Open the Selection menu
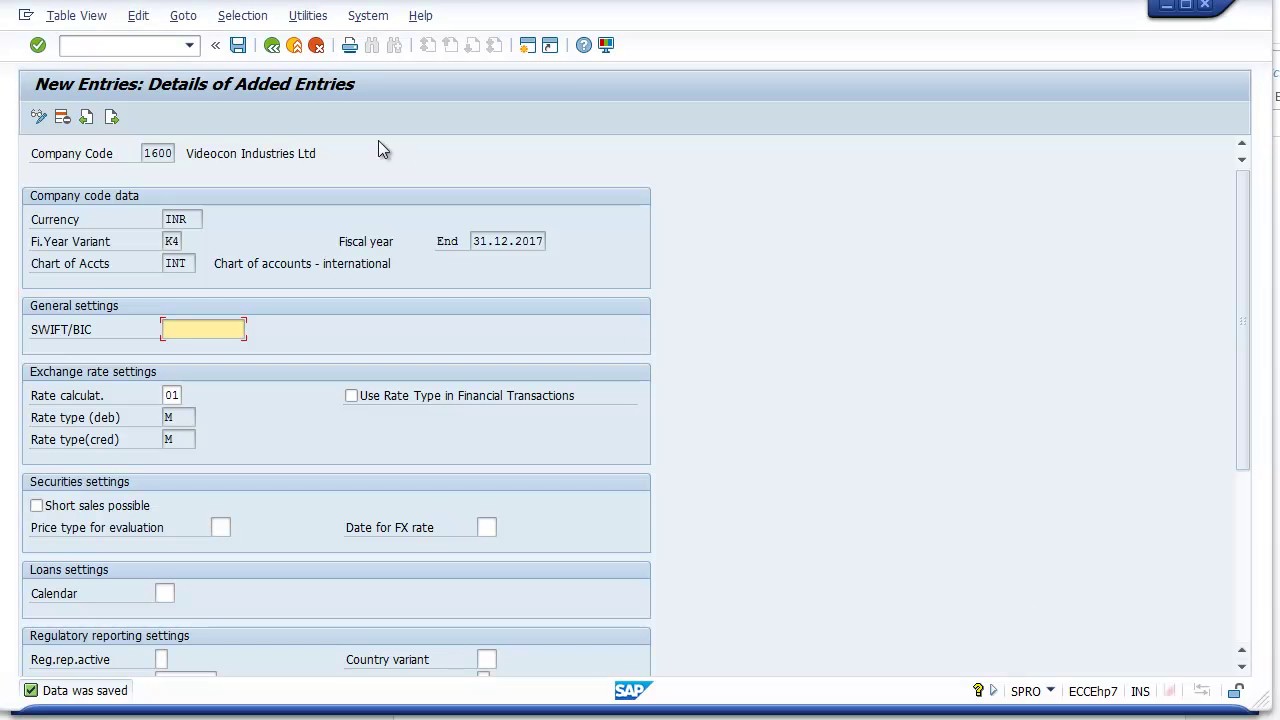 [242, 15]
